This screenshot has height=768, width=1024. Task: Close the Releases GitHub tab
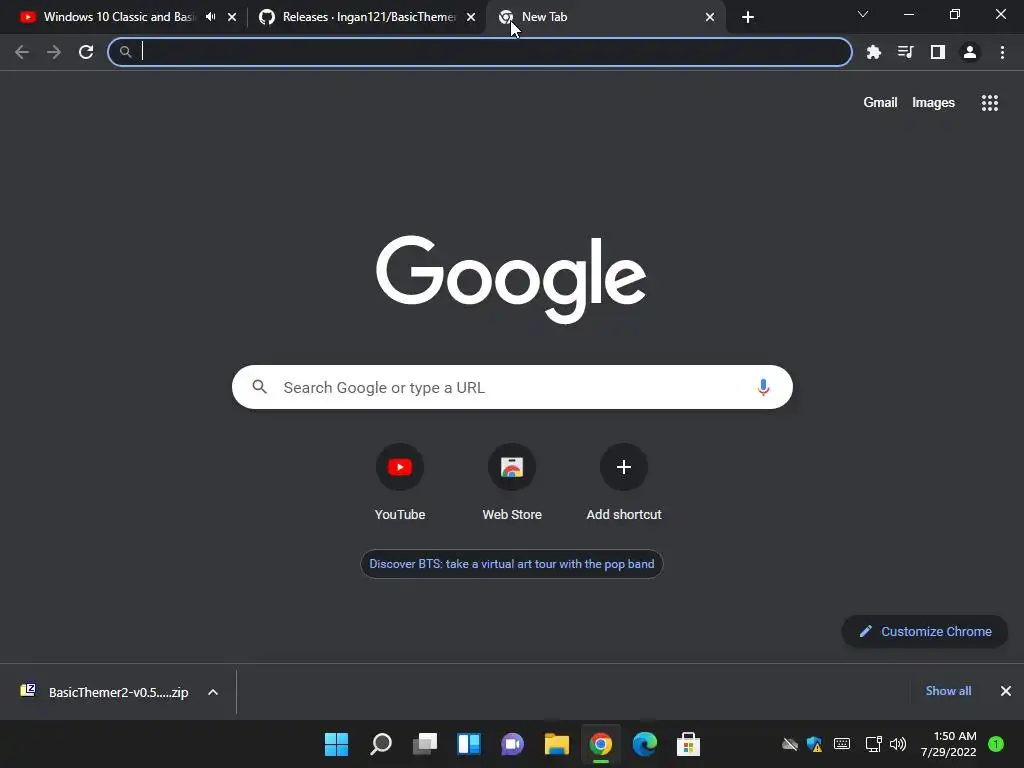pos(471,17)
